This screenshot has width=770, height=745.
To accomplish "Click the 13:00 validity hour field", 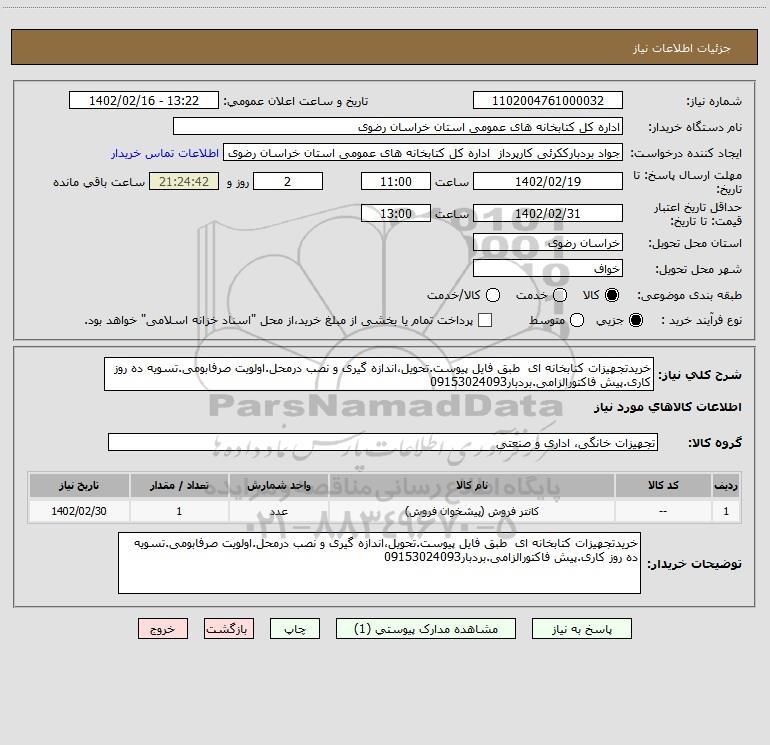I will (396, 213).
